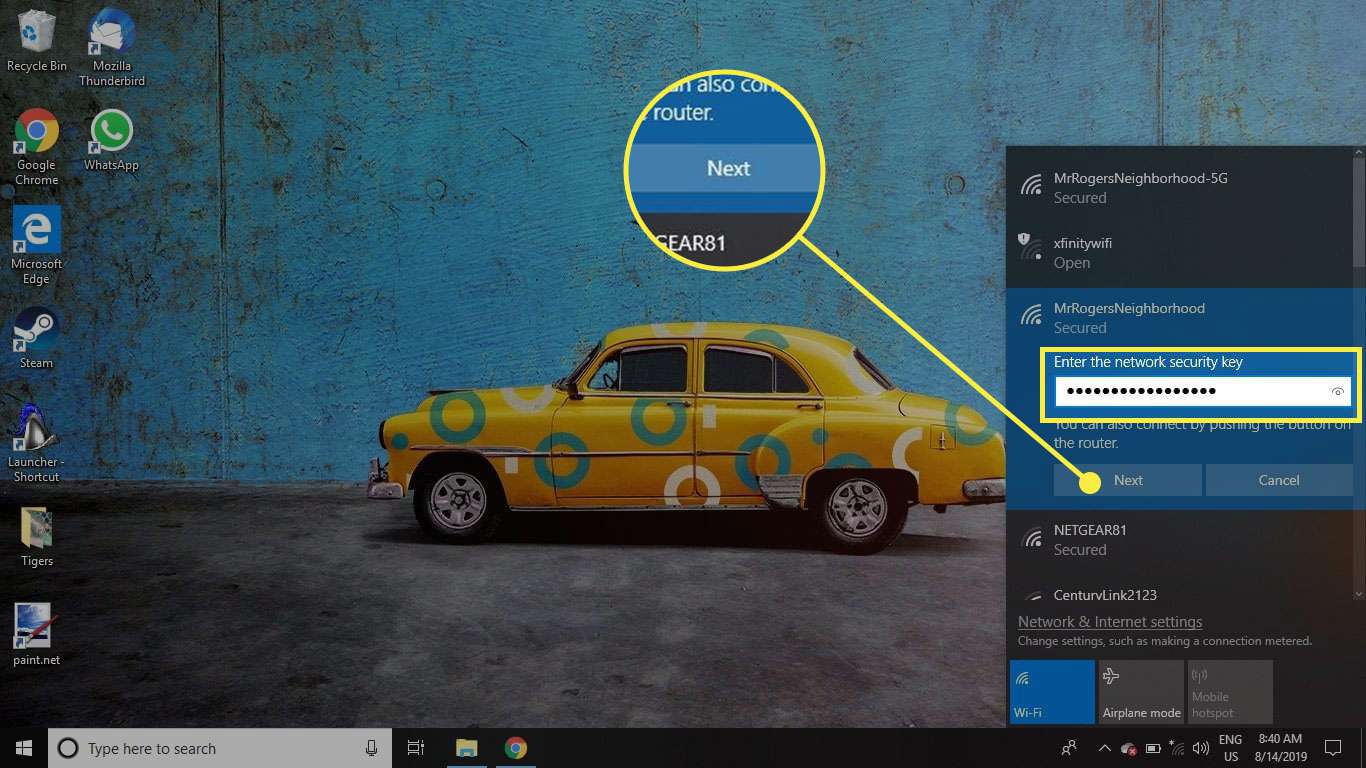The width and height of the screenshot is (1366, 768).
Task: Click the microphone icon in the search box
Action: click(x=371, y=748)
